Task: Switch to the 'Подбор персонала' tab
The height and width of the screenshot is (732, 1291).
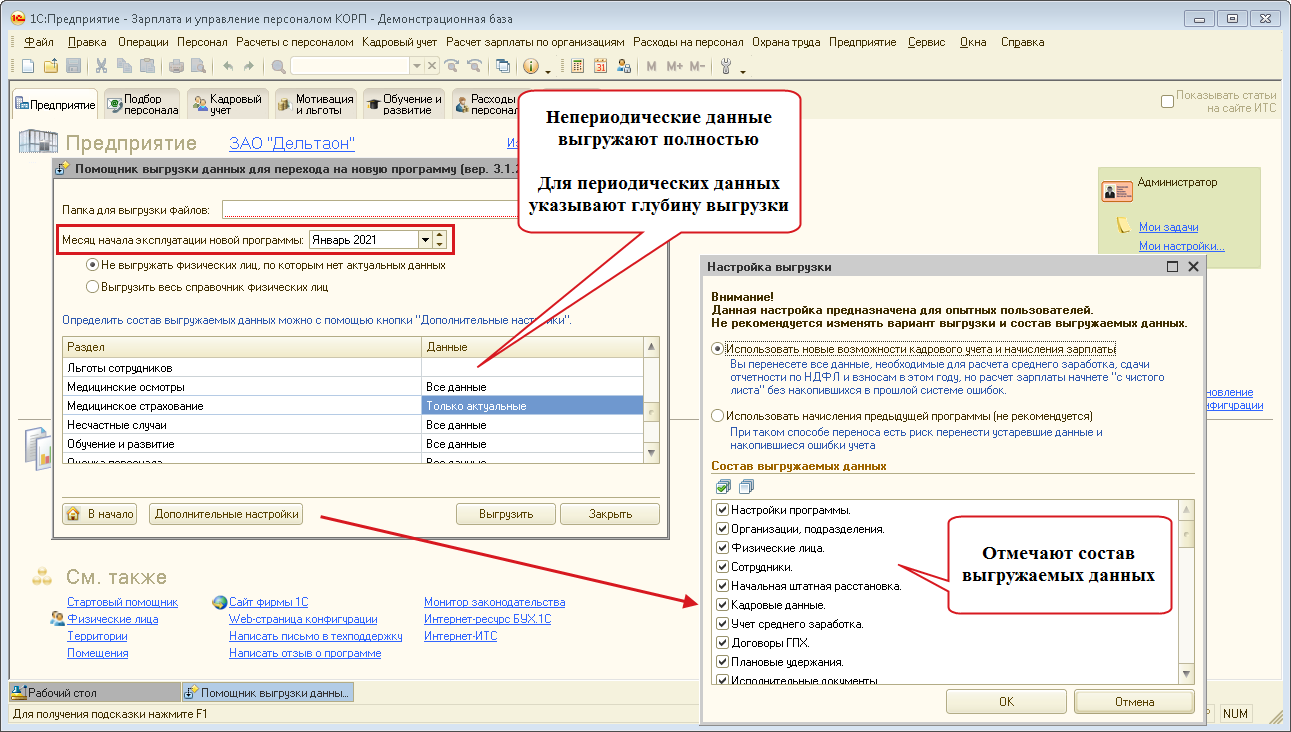Action: click(143, 104)
